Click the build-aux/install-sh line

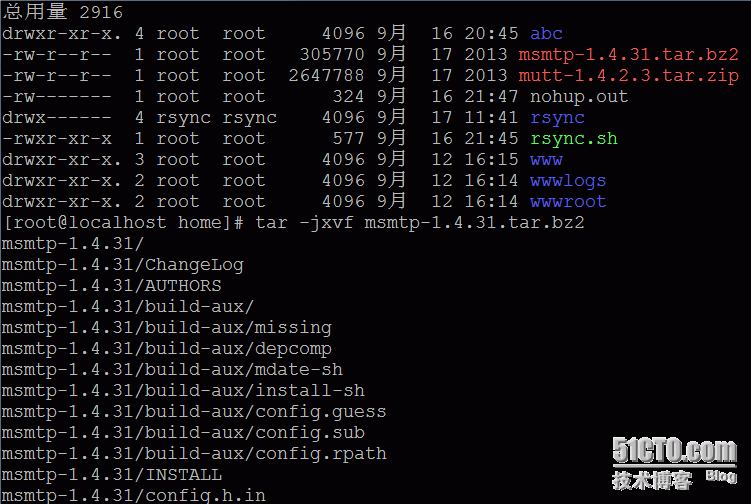[183, 391]
